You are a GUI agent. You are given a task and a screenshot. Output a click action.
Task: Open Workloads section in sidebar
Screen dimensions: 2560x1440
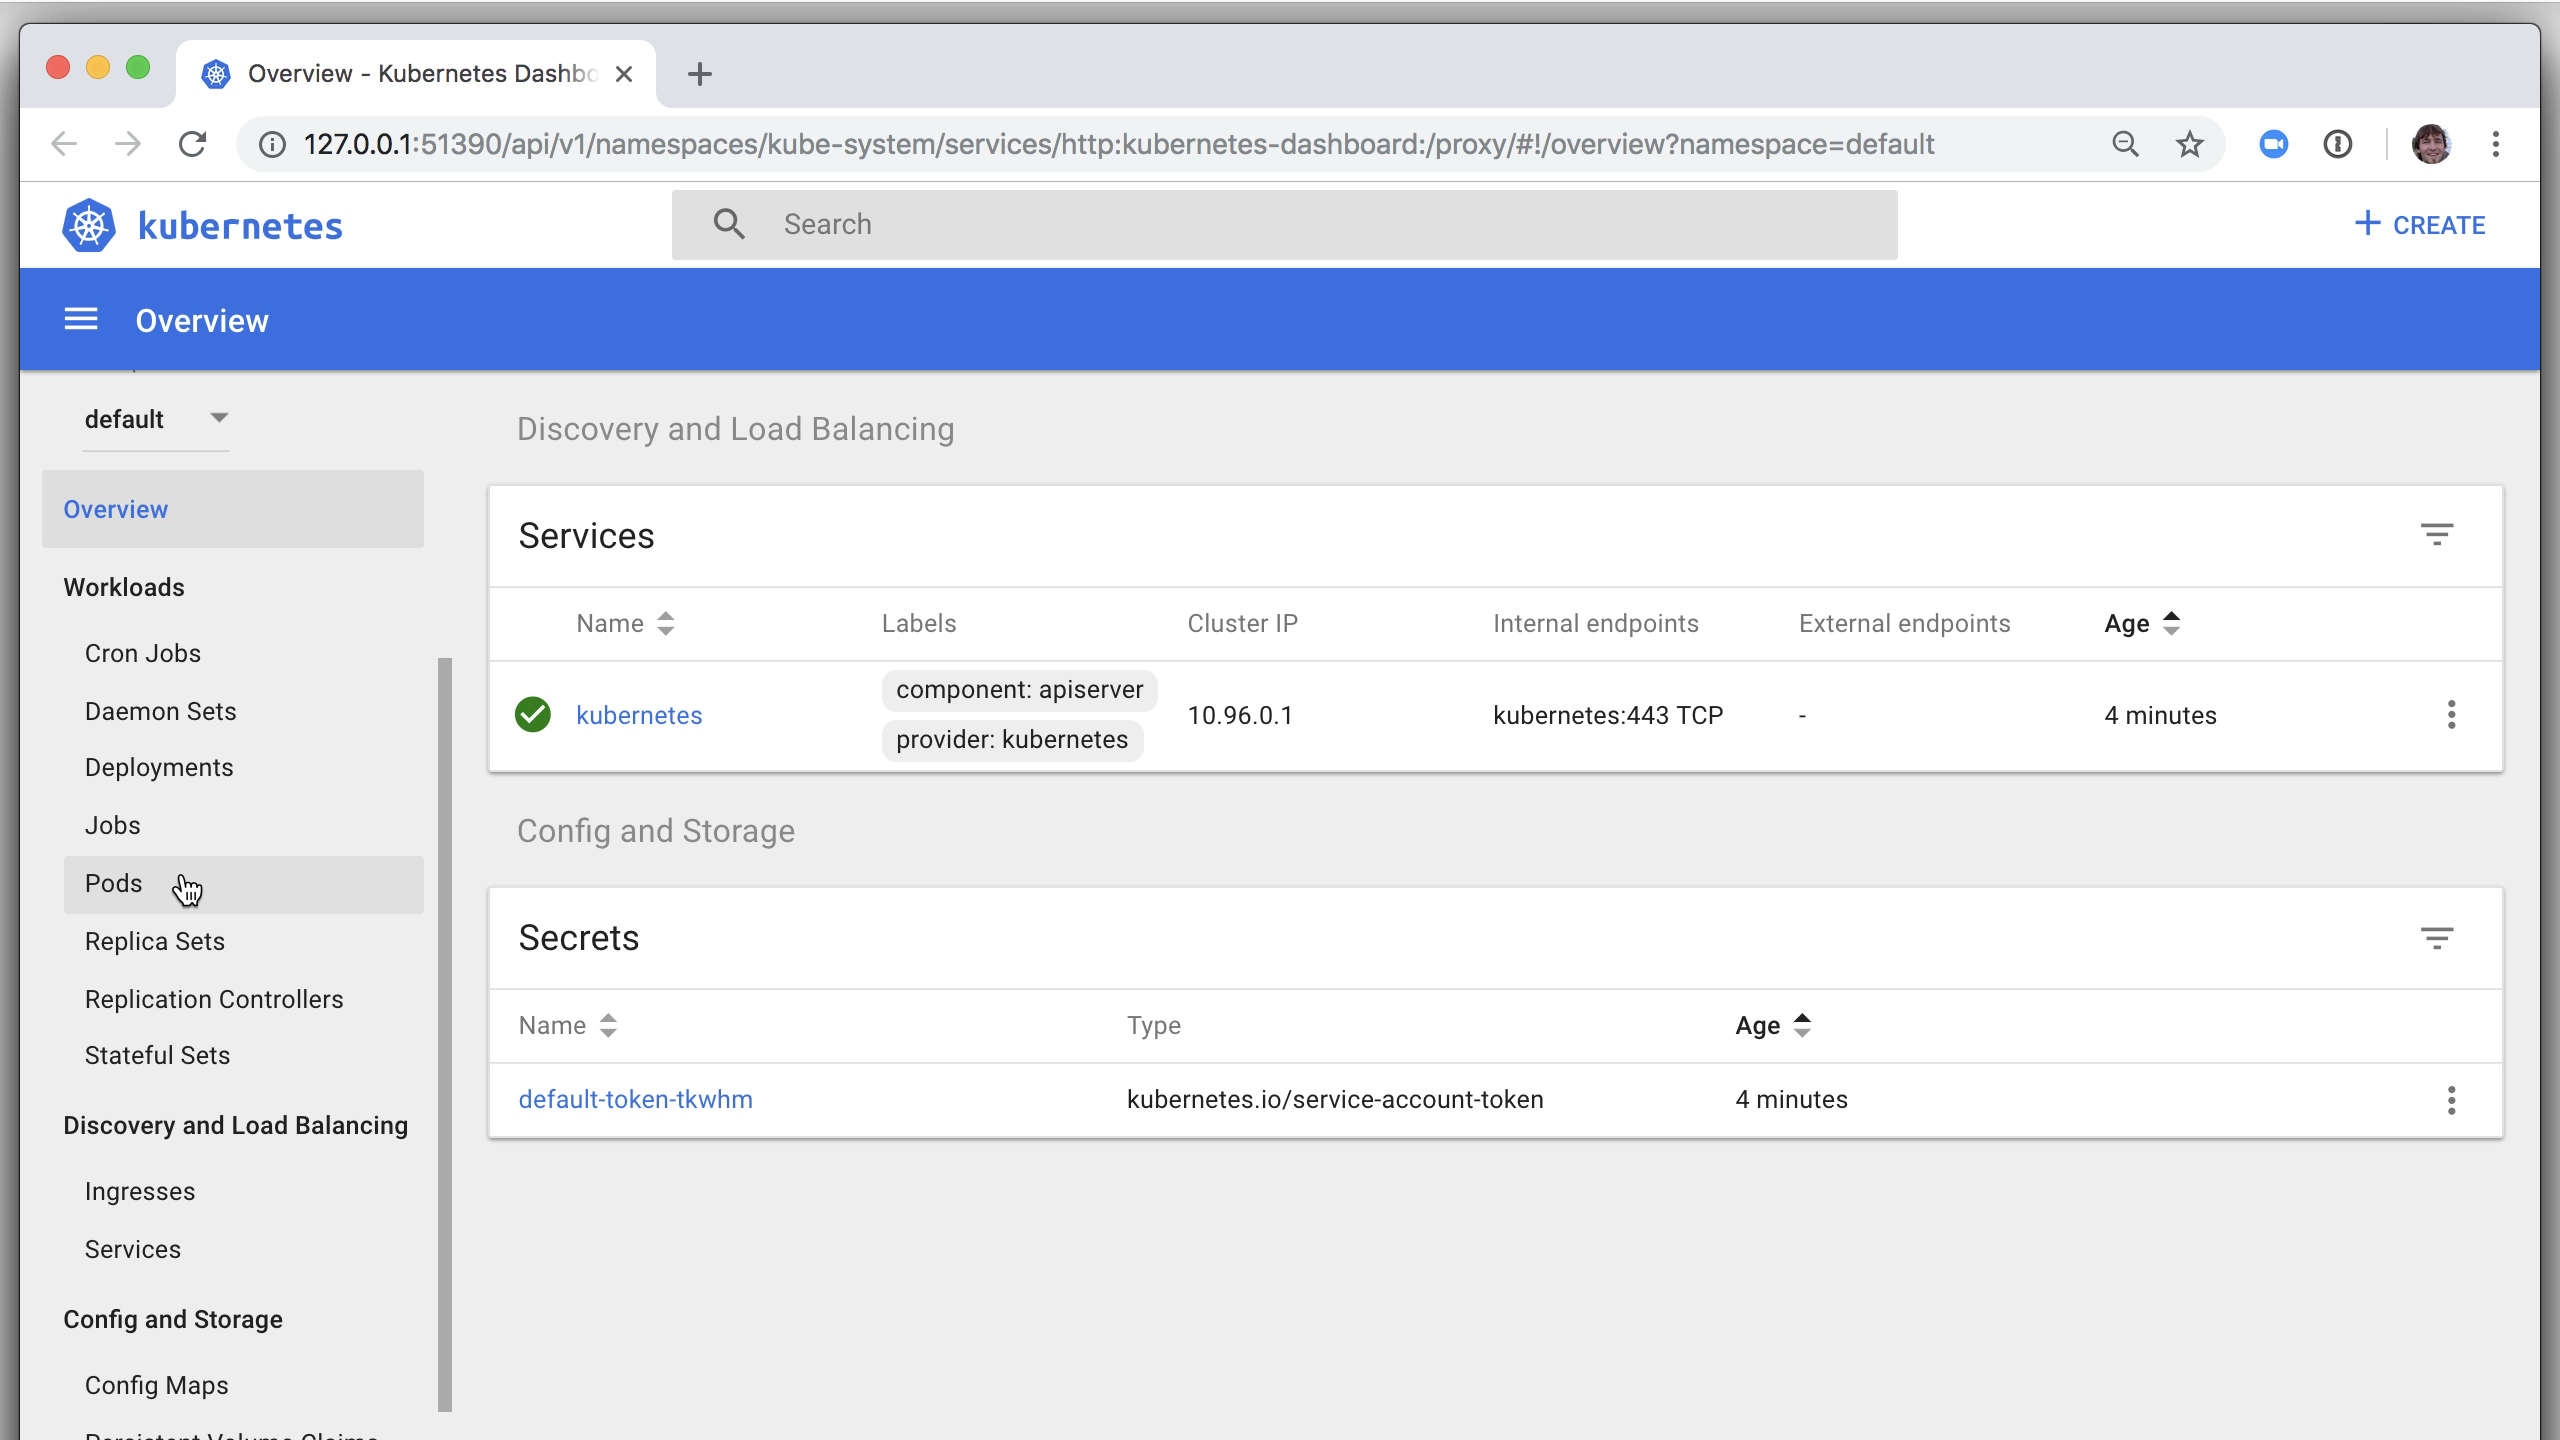pyautogui.click(x=124, y=587)
